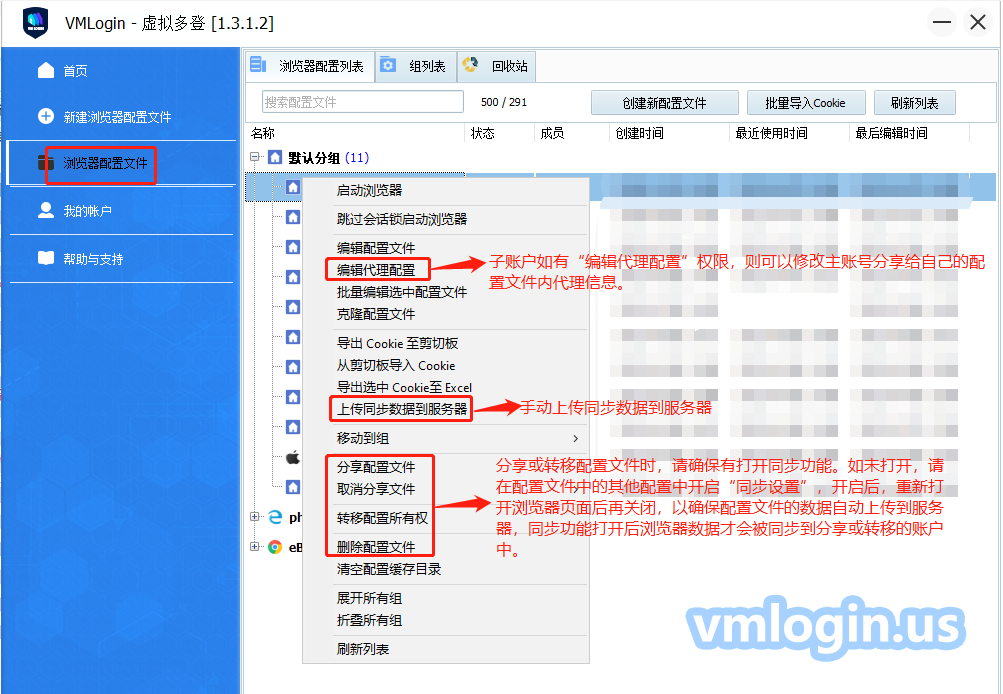Image resolution: width=1003 pixels, height=694 pixels.
Task: Click the Edge browser icon in the tree
Action: [x=275, y=517]
